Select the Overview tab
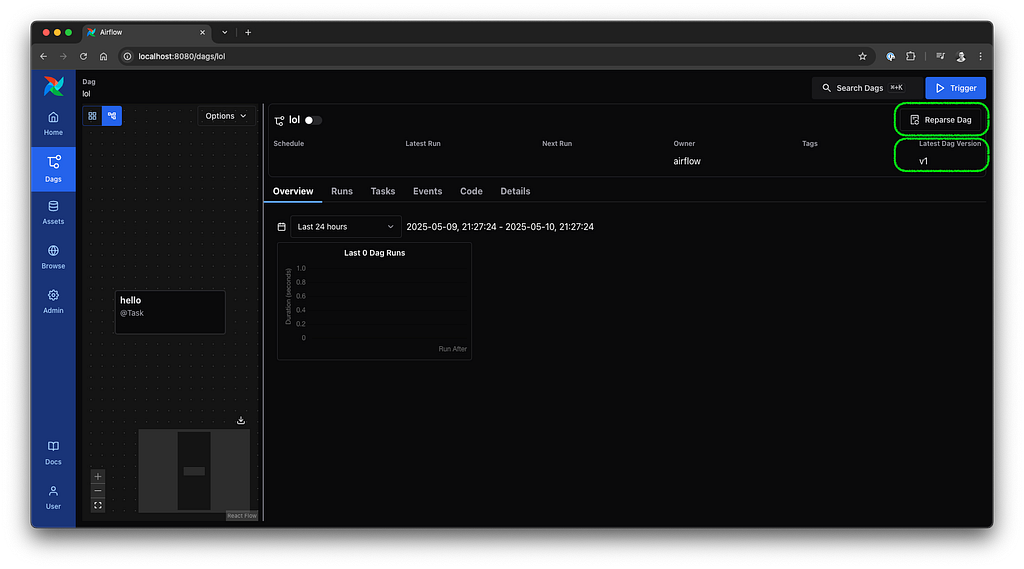This screenshot has width=1024, height=569. coord(293,191)
